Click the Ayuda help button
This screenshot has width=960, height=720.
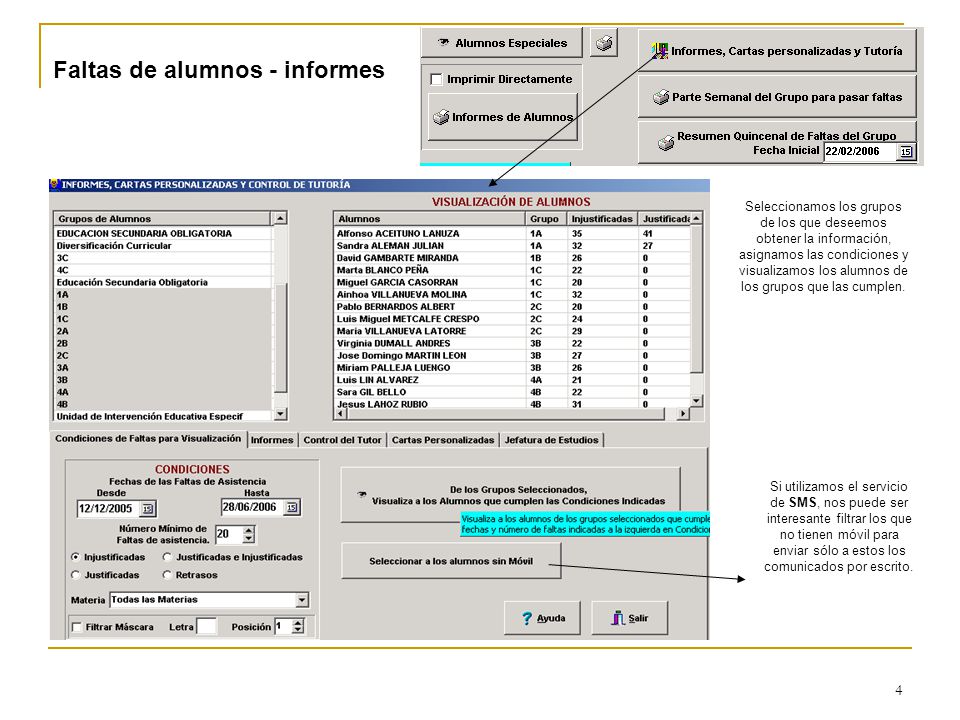pos(544,618)
